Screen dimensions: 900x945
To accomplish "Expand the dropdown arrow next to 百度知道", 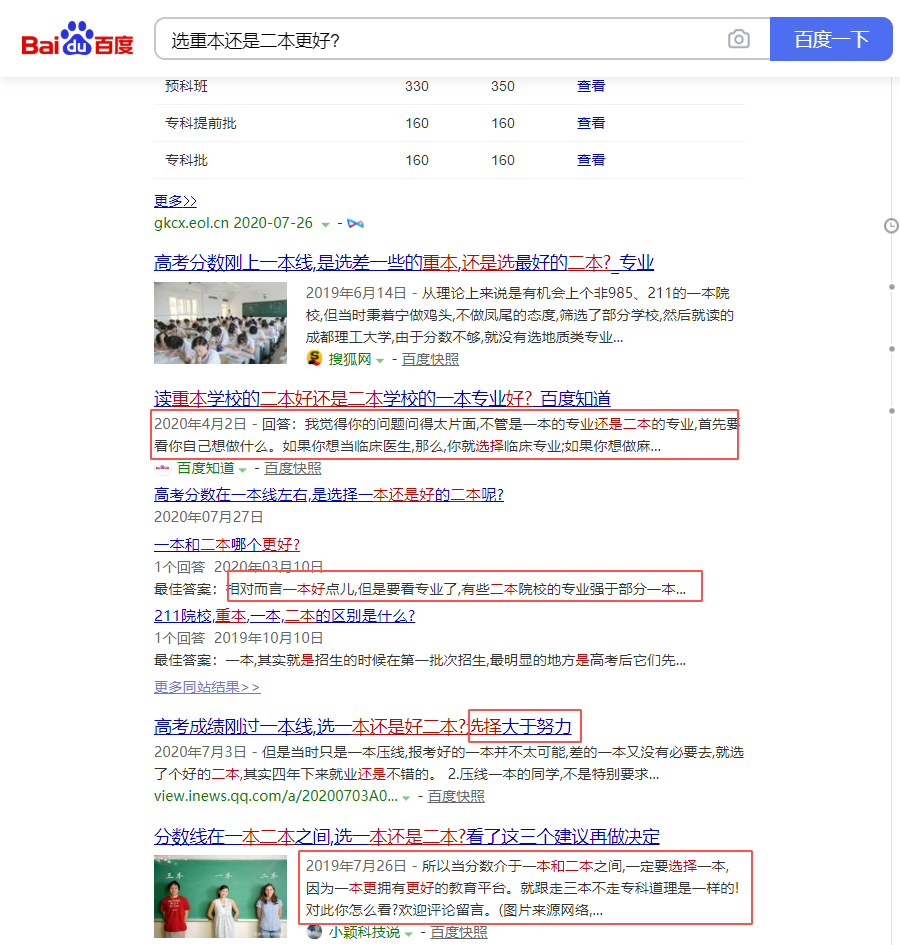I will (x=243, y=469).
